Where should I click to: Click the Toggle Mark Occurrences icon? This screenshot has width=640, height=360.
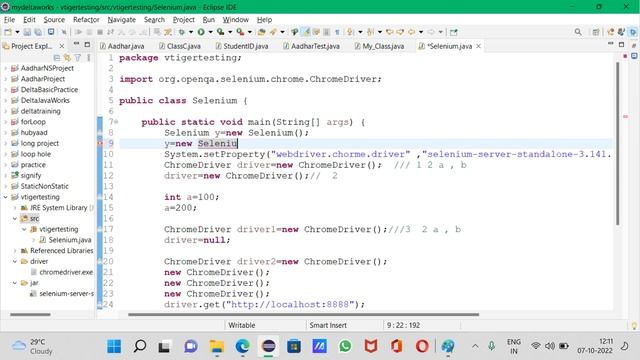(x=306, y=32)
